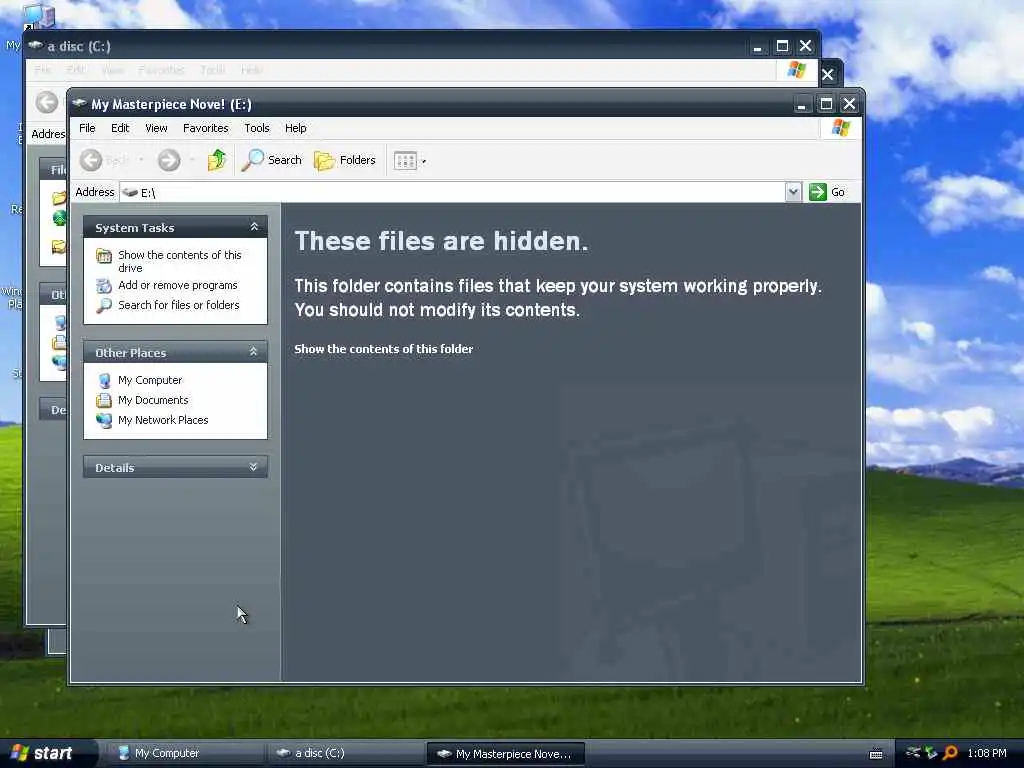Switch to a disc (C:) taskbar button
This screenshot has width=1024, height=768.
pos(345,753)
